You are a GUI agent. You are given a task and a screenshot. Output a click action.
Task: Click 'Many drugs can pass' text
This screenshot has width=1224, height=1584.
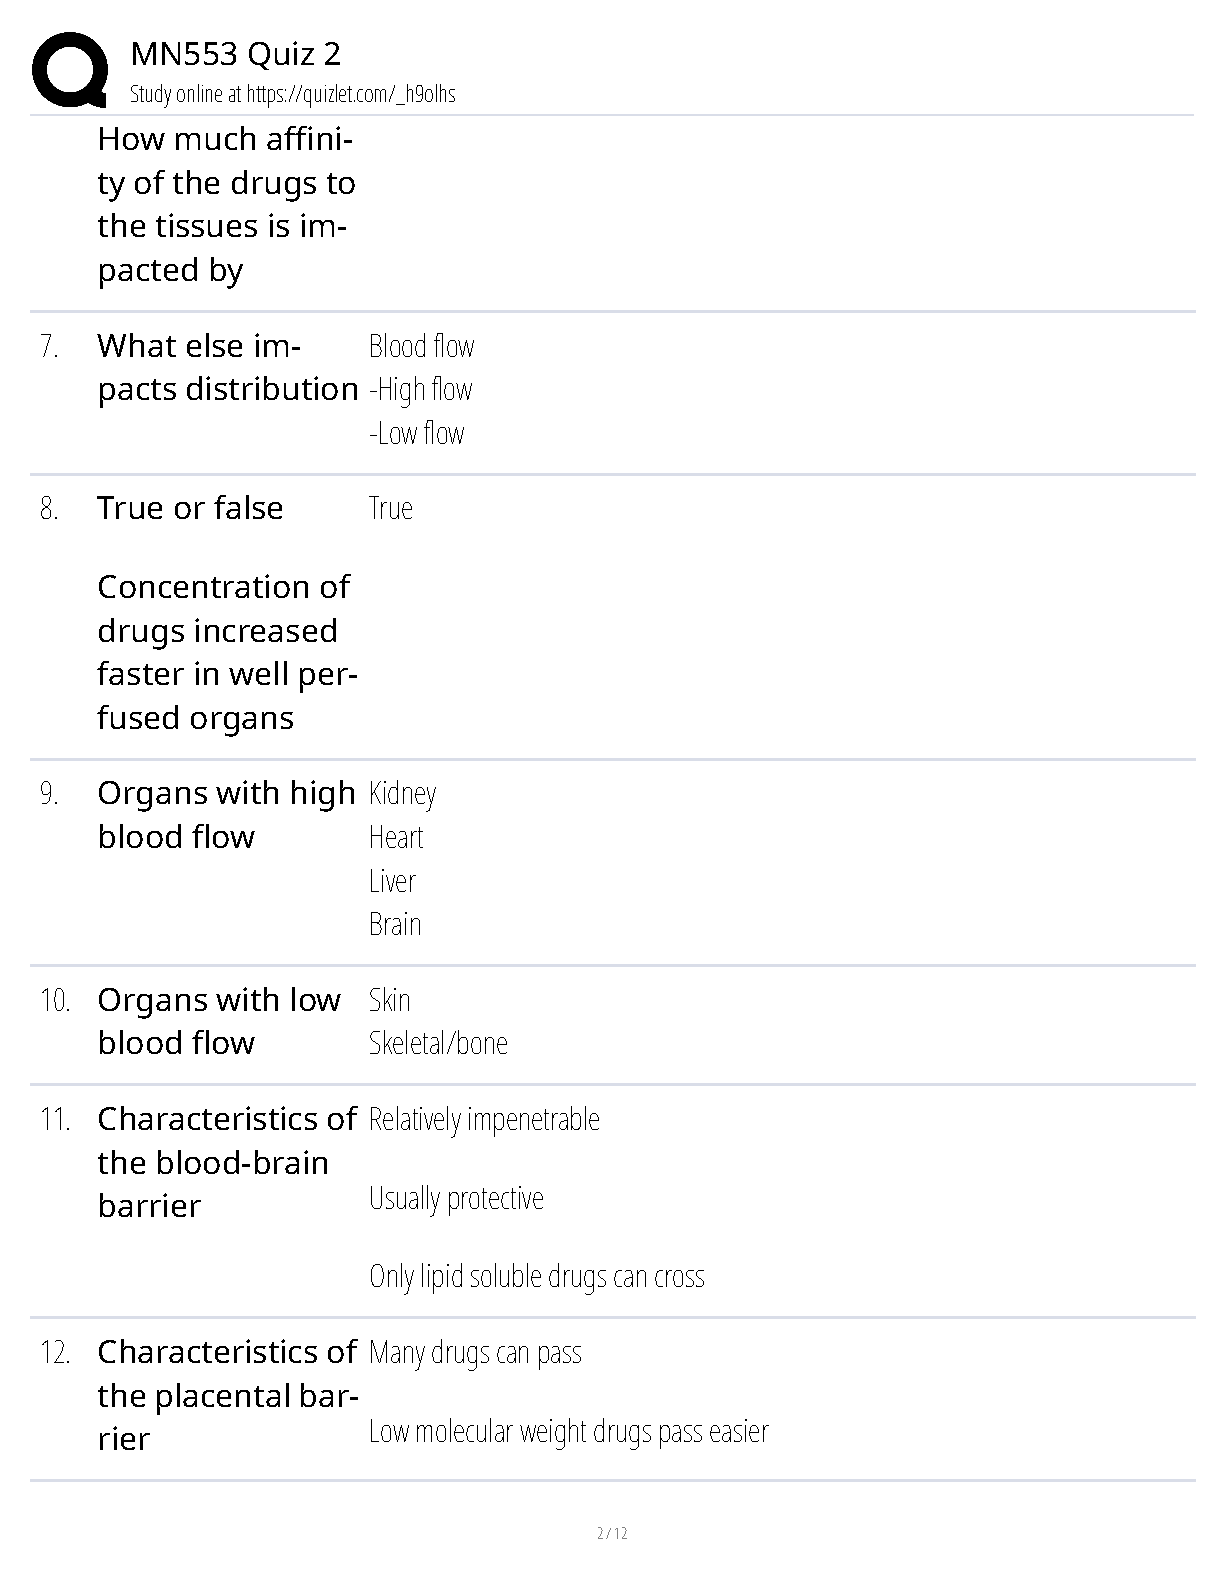[x=475, y=1353]
